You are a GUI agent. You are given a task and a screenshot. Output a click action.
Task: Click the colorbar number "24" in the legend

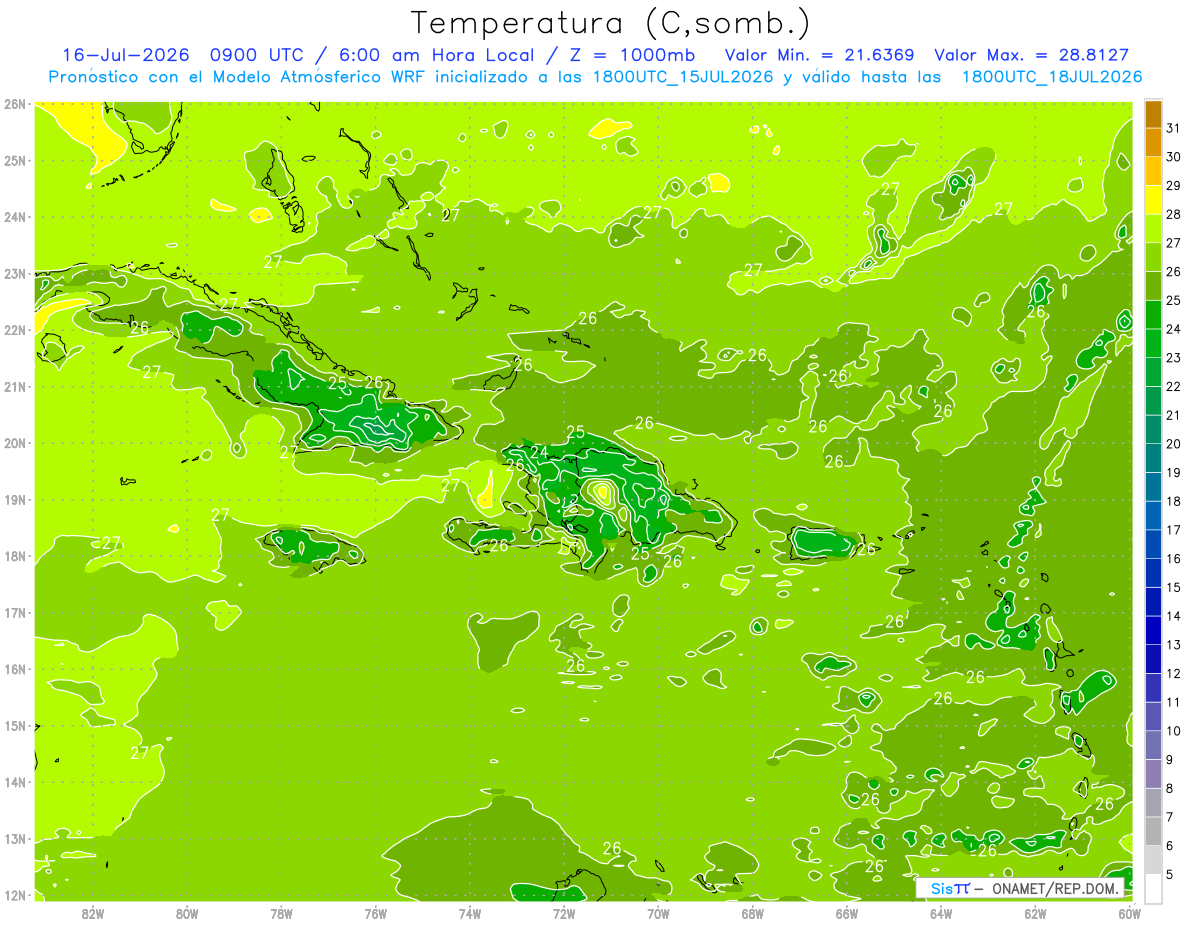(1174, 328)
